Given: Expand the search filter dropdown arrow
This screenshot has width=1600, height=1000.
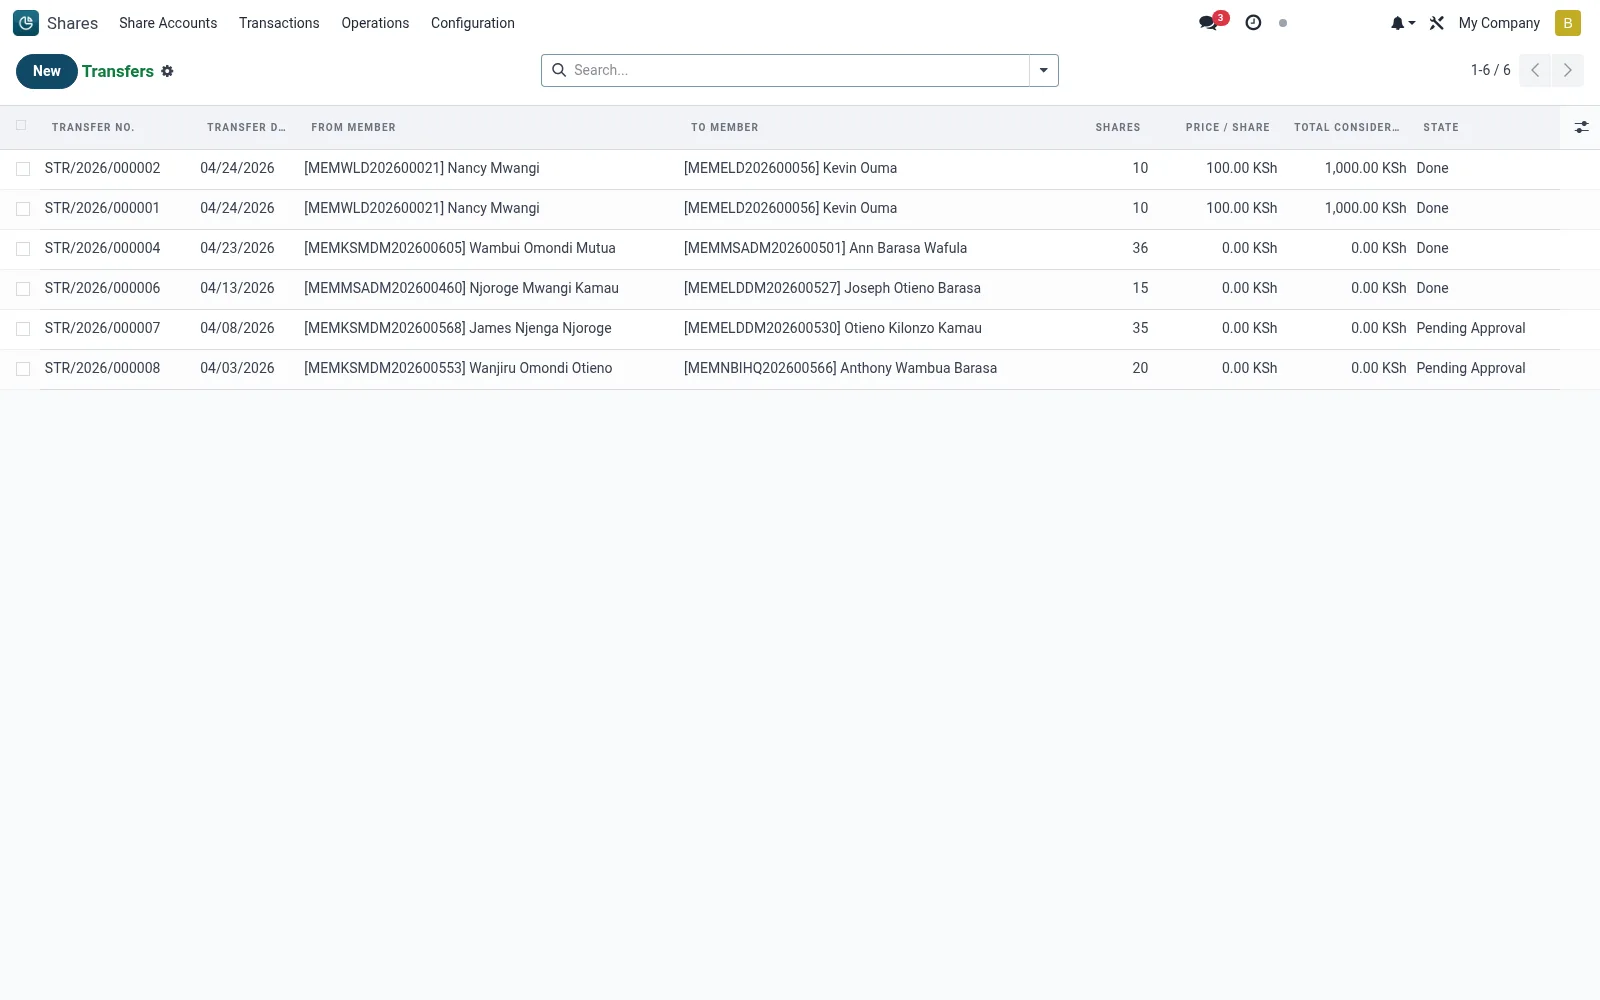Looking at the screenshot, I should pos(1043,70).
